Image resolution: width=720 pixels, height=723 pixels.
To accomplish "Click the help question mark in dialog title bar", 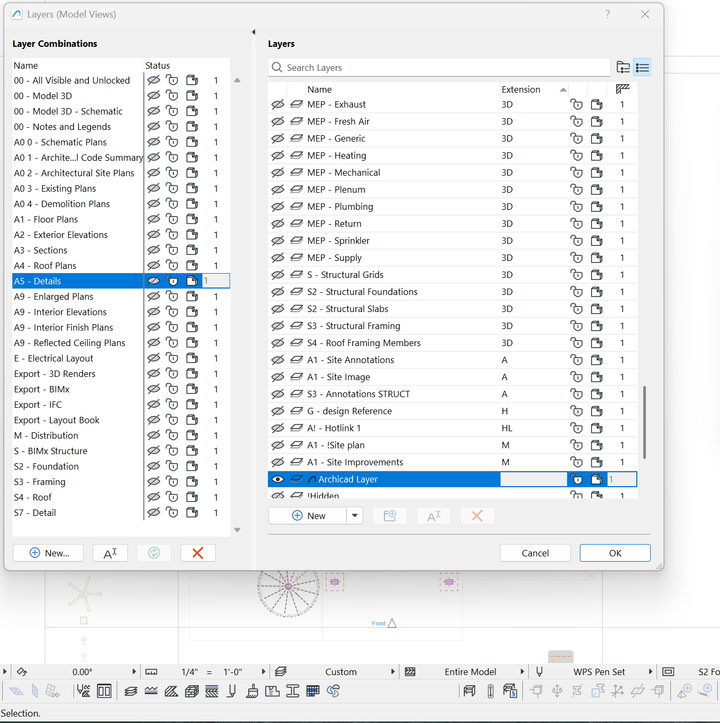I will (607, 14).
